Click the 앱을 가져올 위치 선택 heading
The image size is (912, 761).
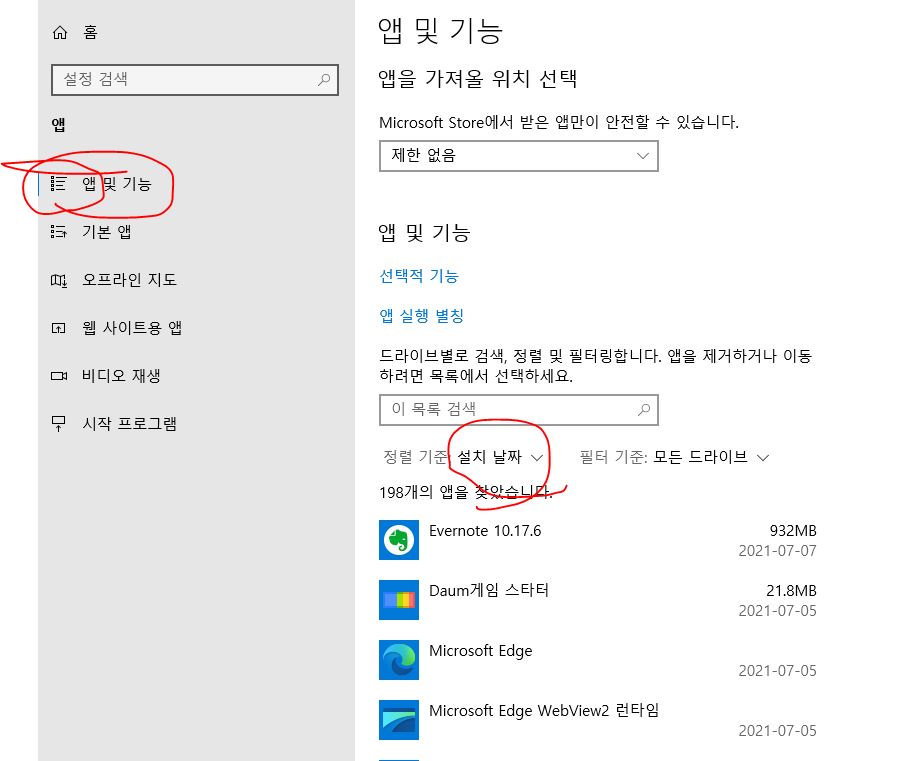(x=478, y=79)
